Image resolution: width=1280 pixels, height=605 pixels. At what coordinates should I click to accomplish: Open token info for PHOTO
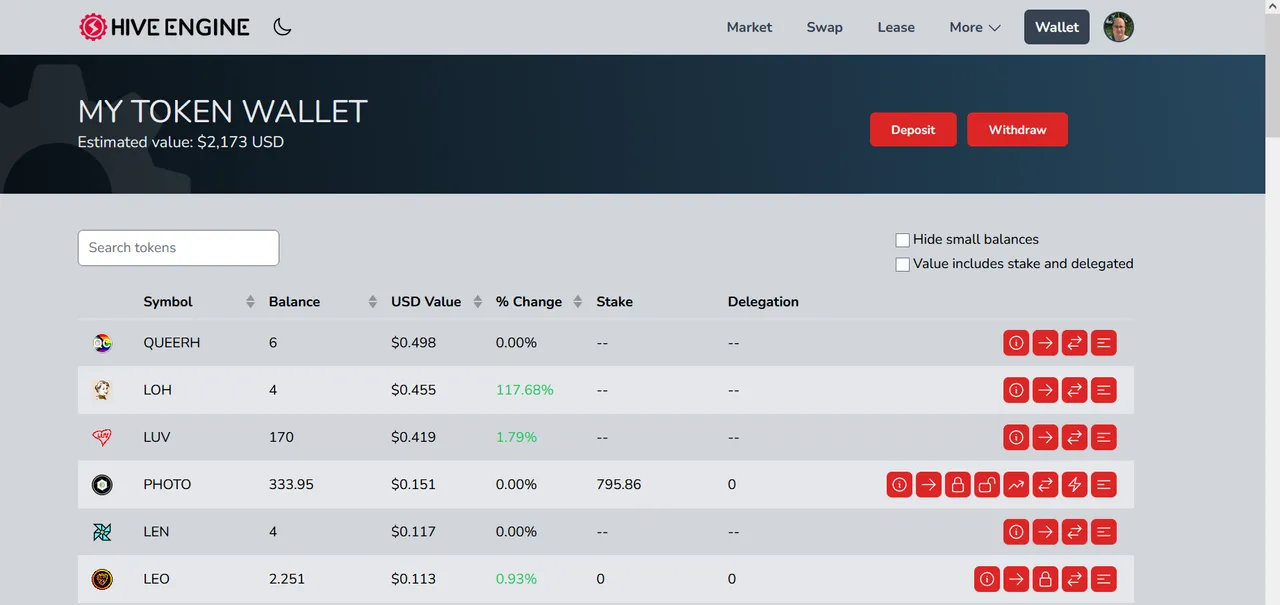point(900,485)
